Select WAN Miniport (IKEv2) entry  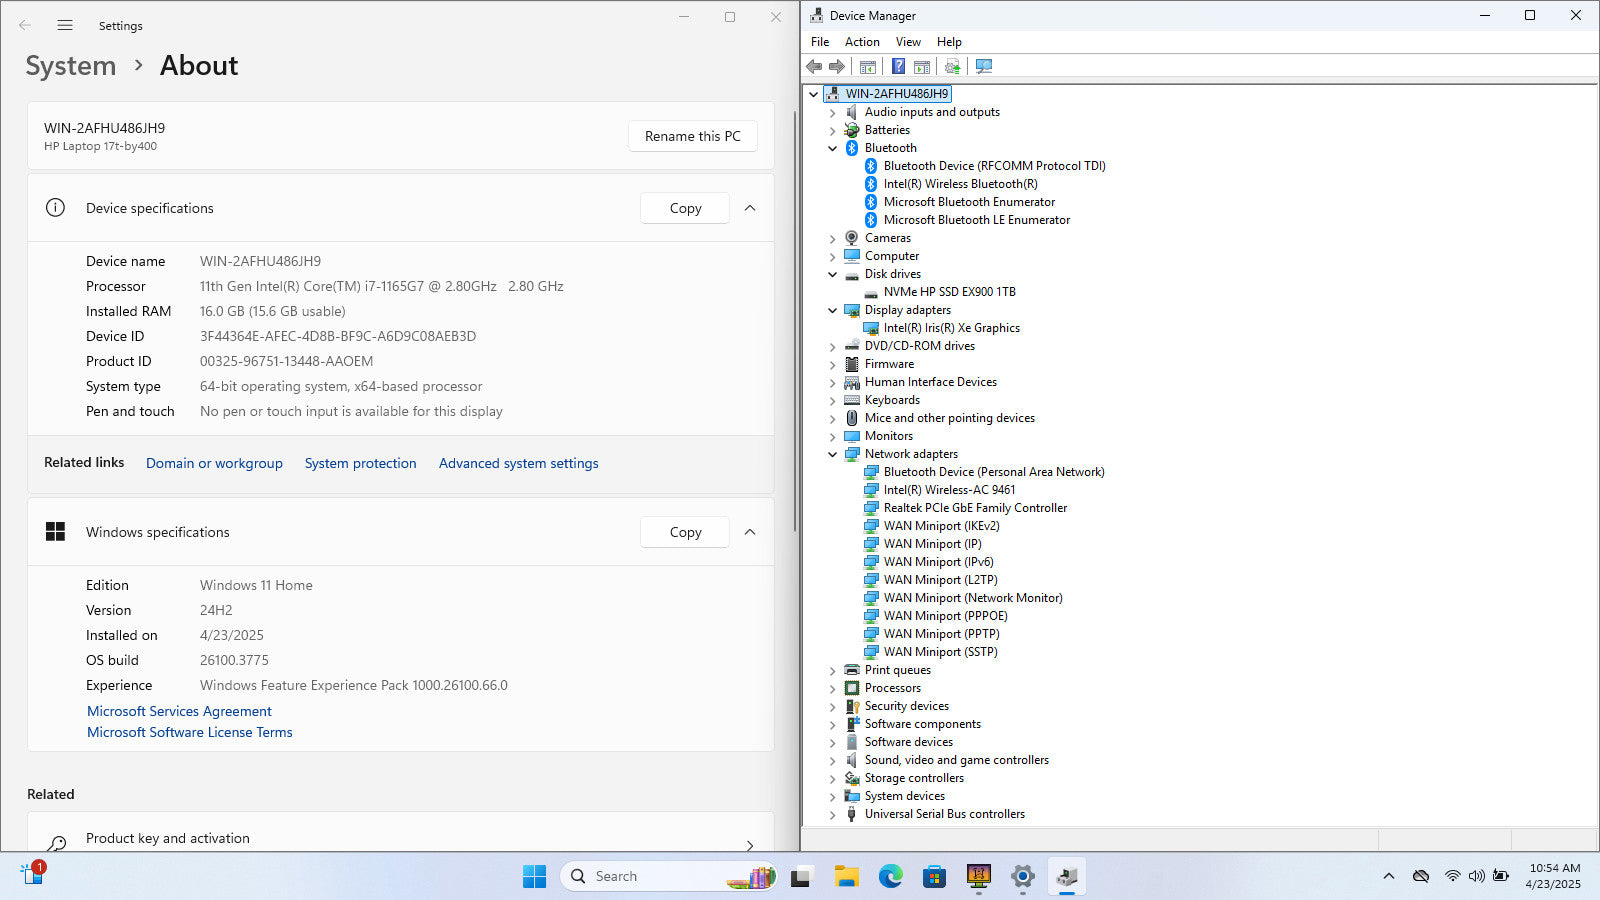pyautogui.click(x=941, y=526)
